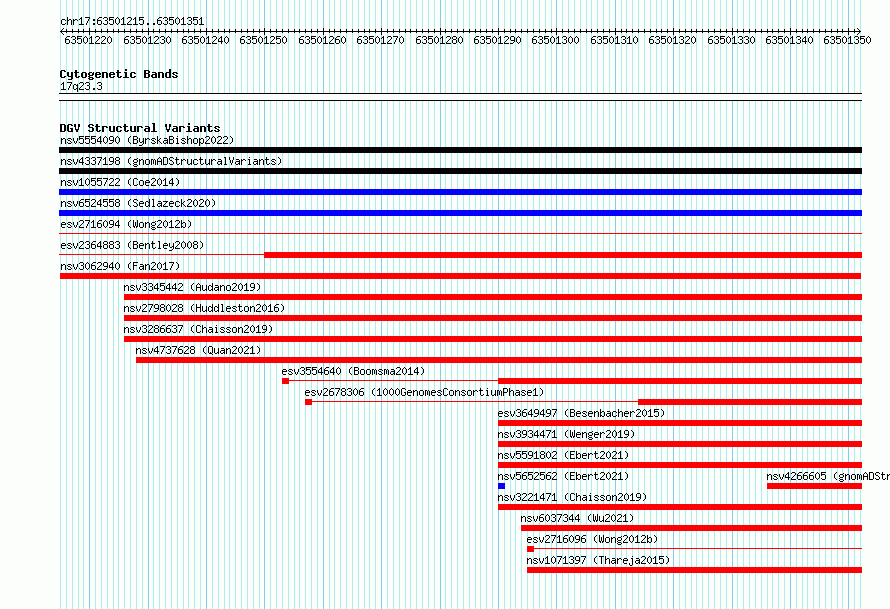Select the short red bar under nsv4266605
The width and height of the screenshot is (890, 609).
815,486
